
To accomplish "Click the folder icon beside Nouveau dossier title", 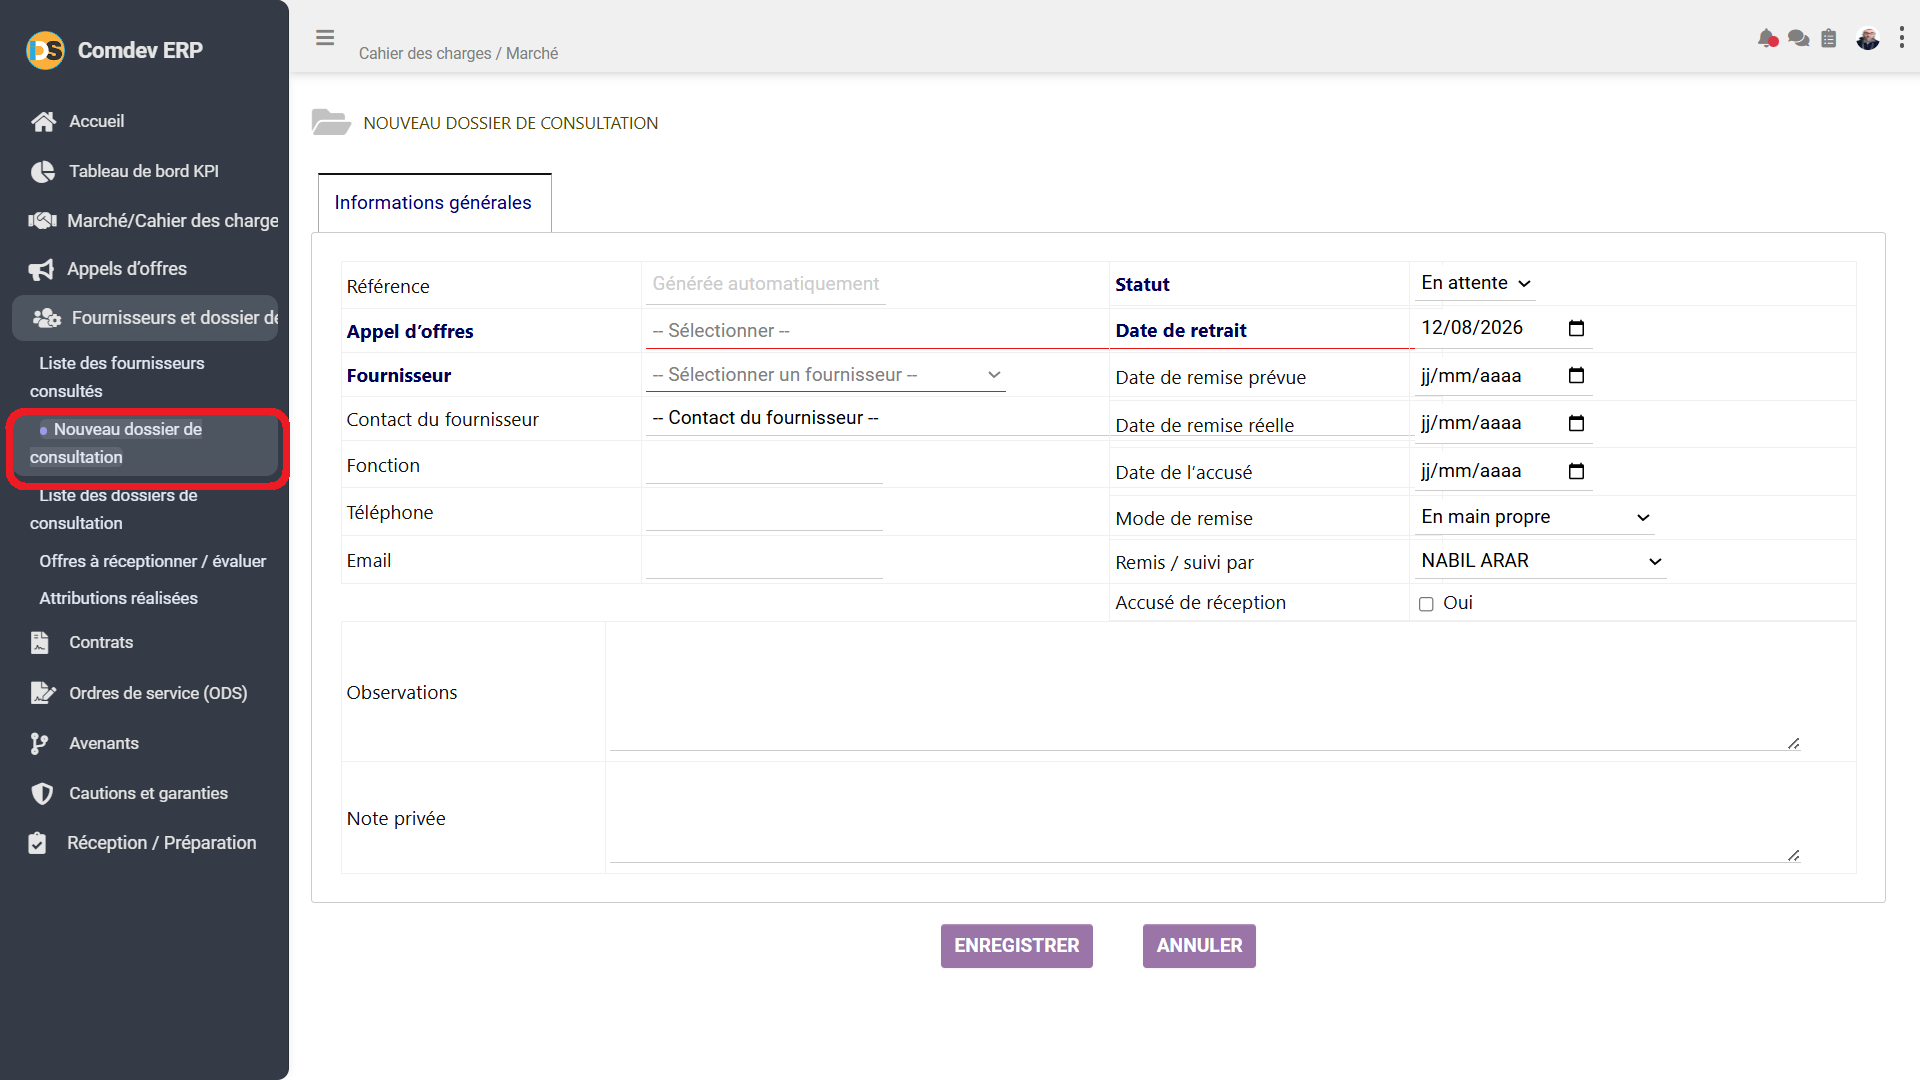I will tap(331, 123).
